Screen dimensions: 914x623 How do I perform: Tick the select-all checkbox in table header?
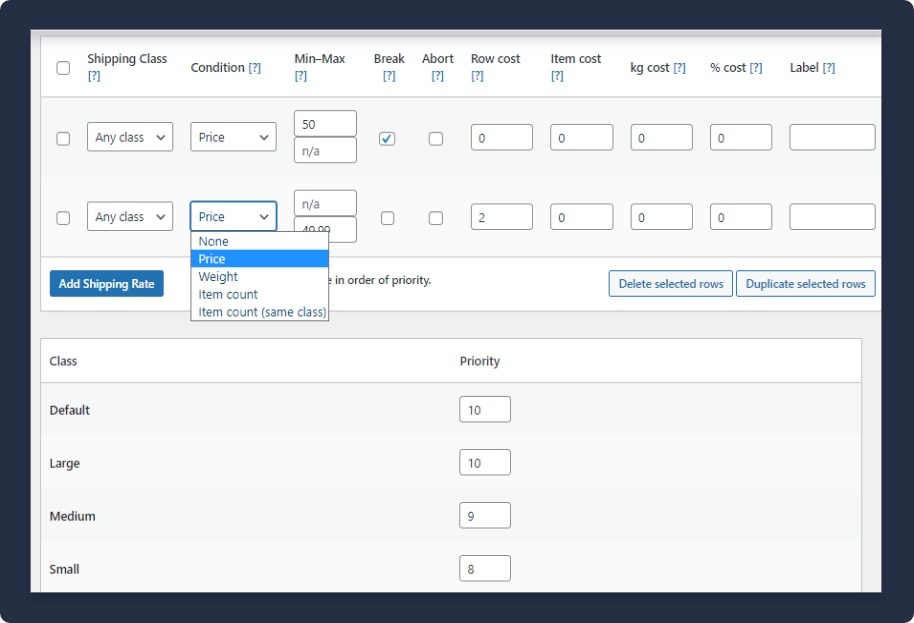(x=63, y=68)
